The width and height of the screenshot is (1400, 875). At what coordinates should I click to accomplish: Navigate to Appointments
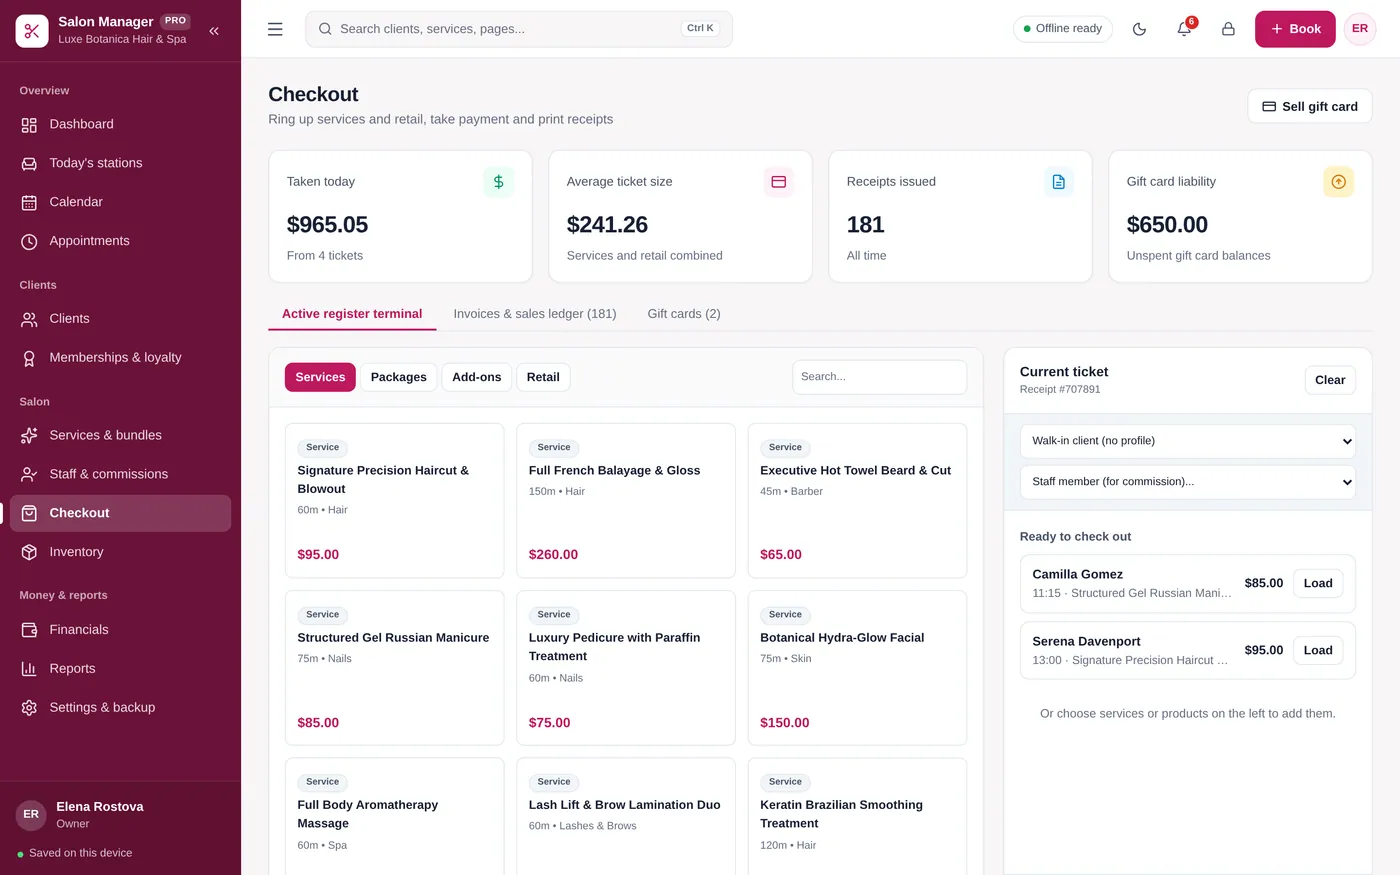120,241
